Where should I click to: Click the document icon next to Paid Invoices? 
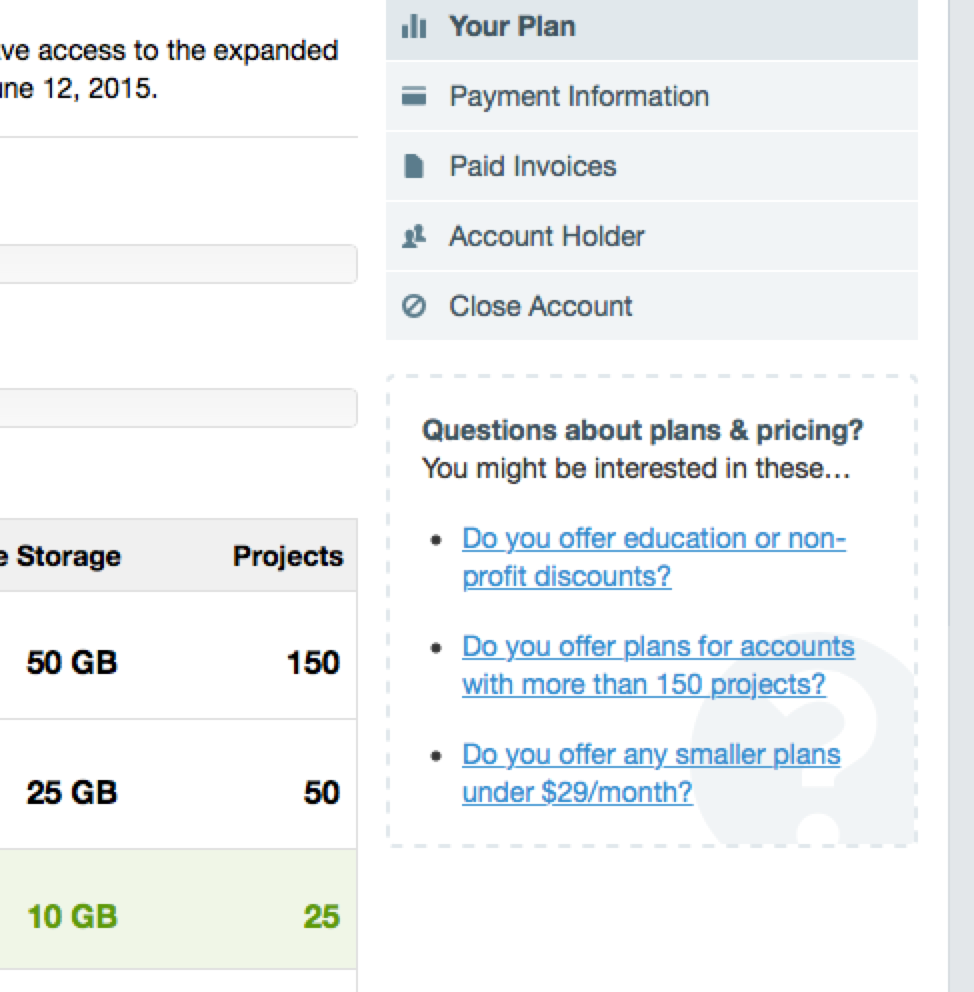414,166
